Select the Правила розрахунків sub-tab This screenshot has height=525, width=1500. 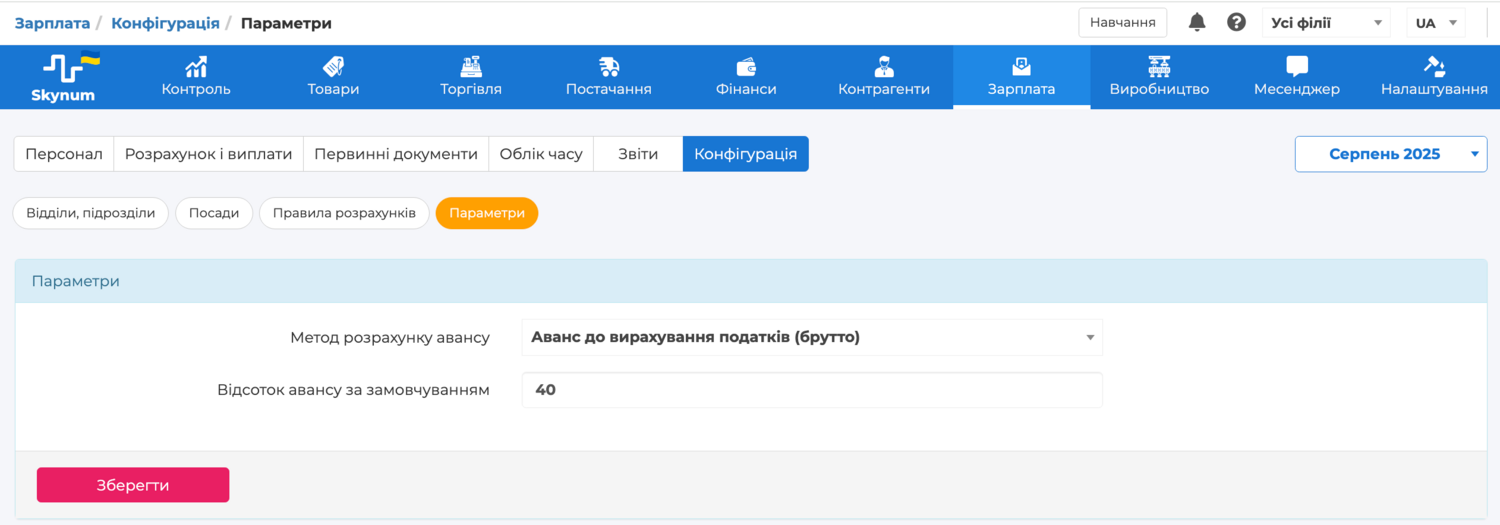[344, 213]
